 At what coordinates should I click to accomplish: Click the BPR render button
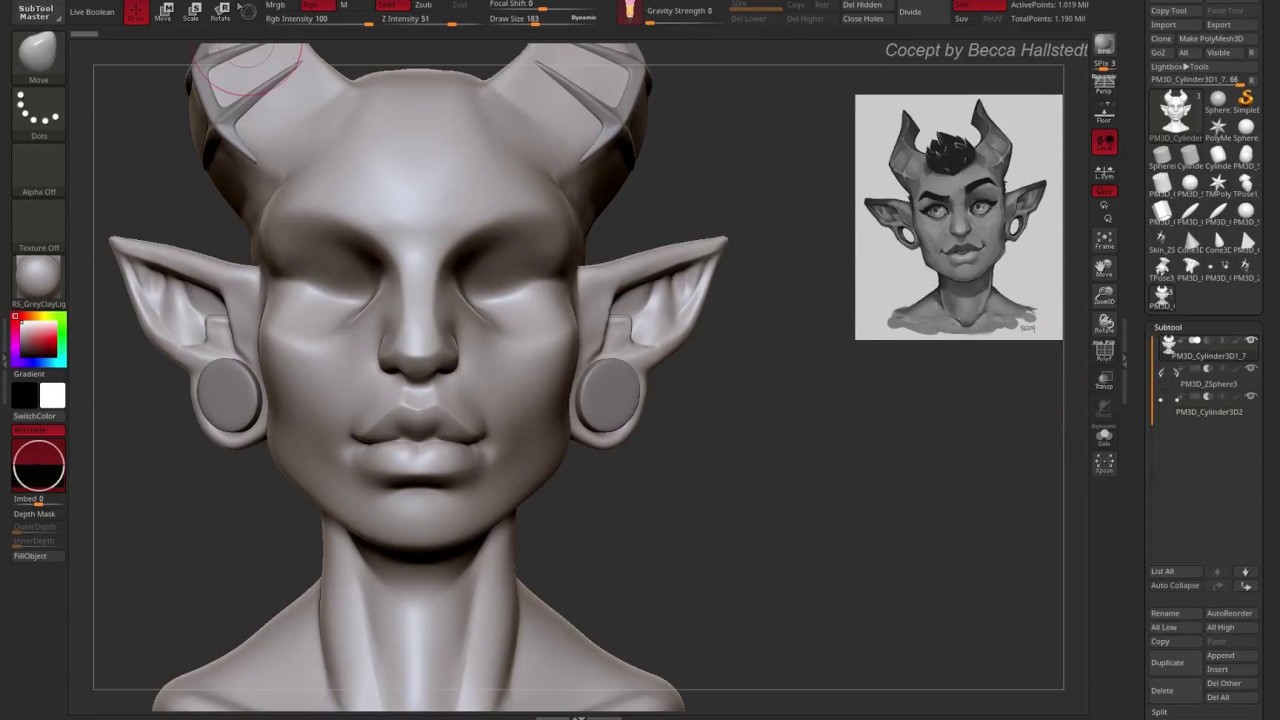pos(1104,46)
